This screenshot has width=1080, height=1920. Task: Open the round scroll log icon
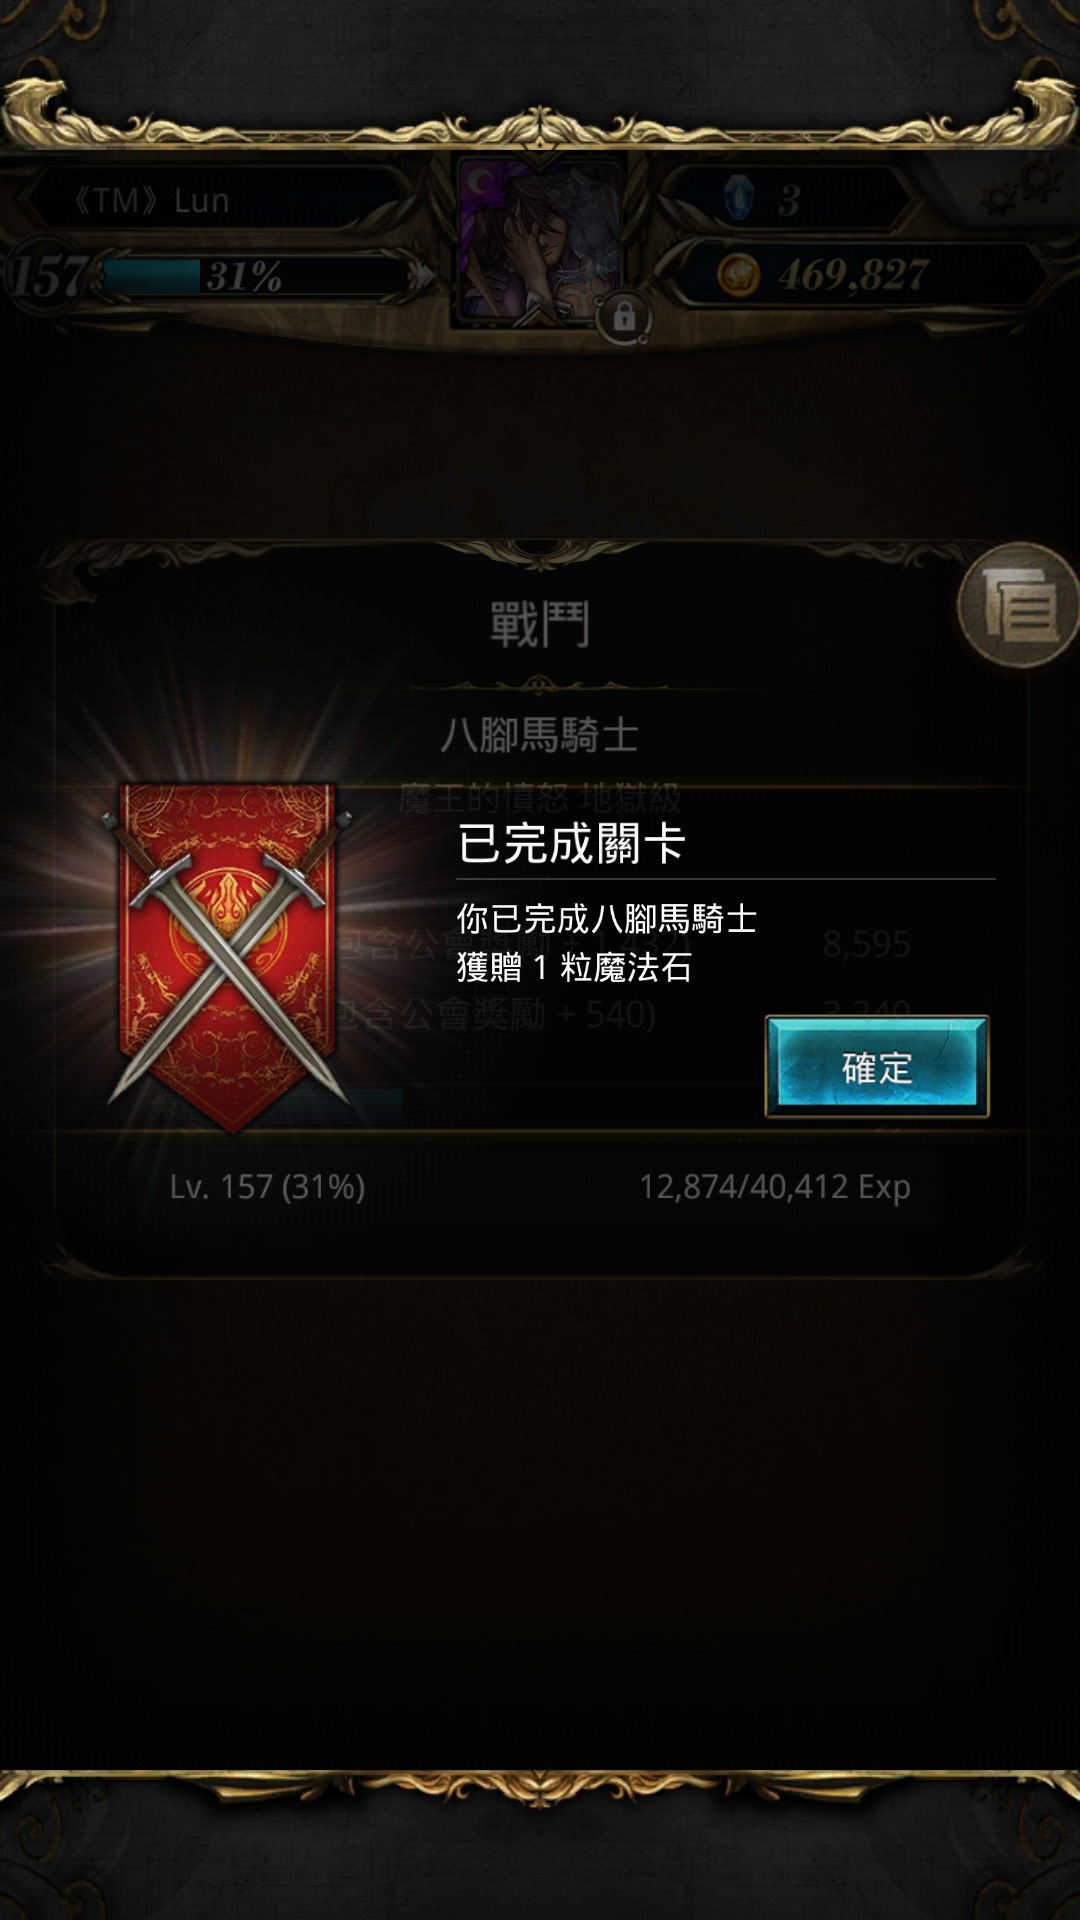click(1018, 606)
